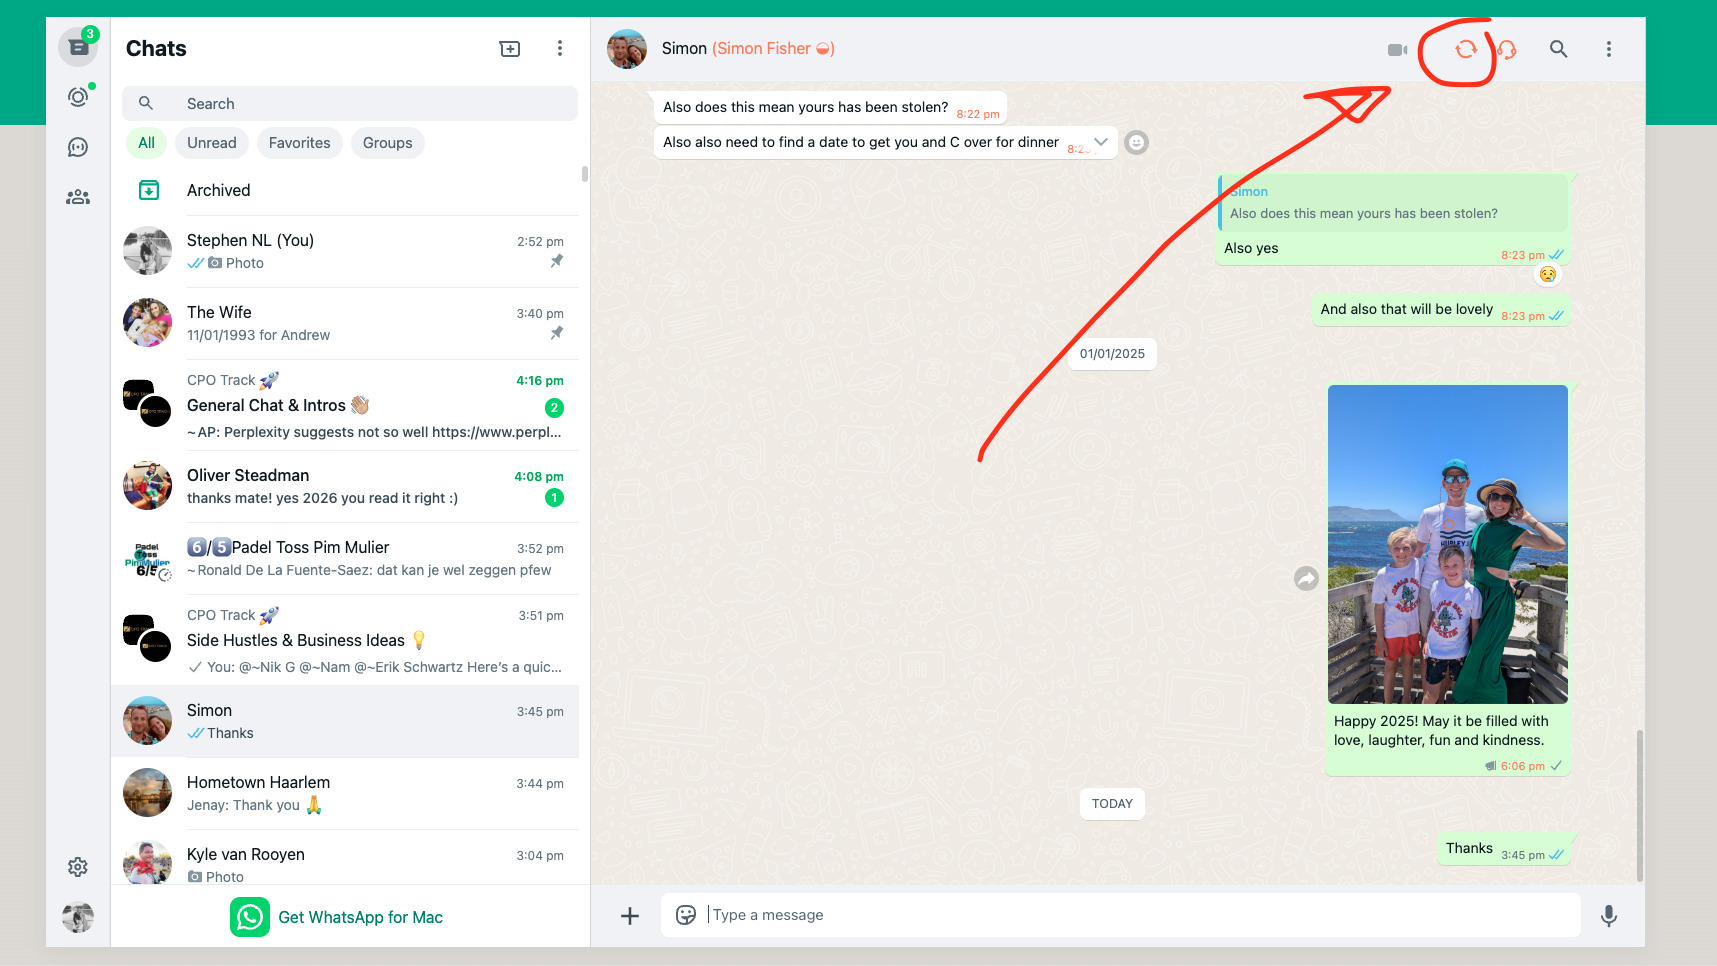Filter the chat list to Groups
Viewport: 1717px width, 966px height.
pyautogui.click(x=387, y=143)
